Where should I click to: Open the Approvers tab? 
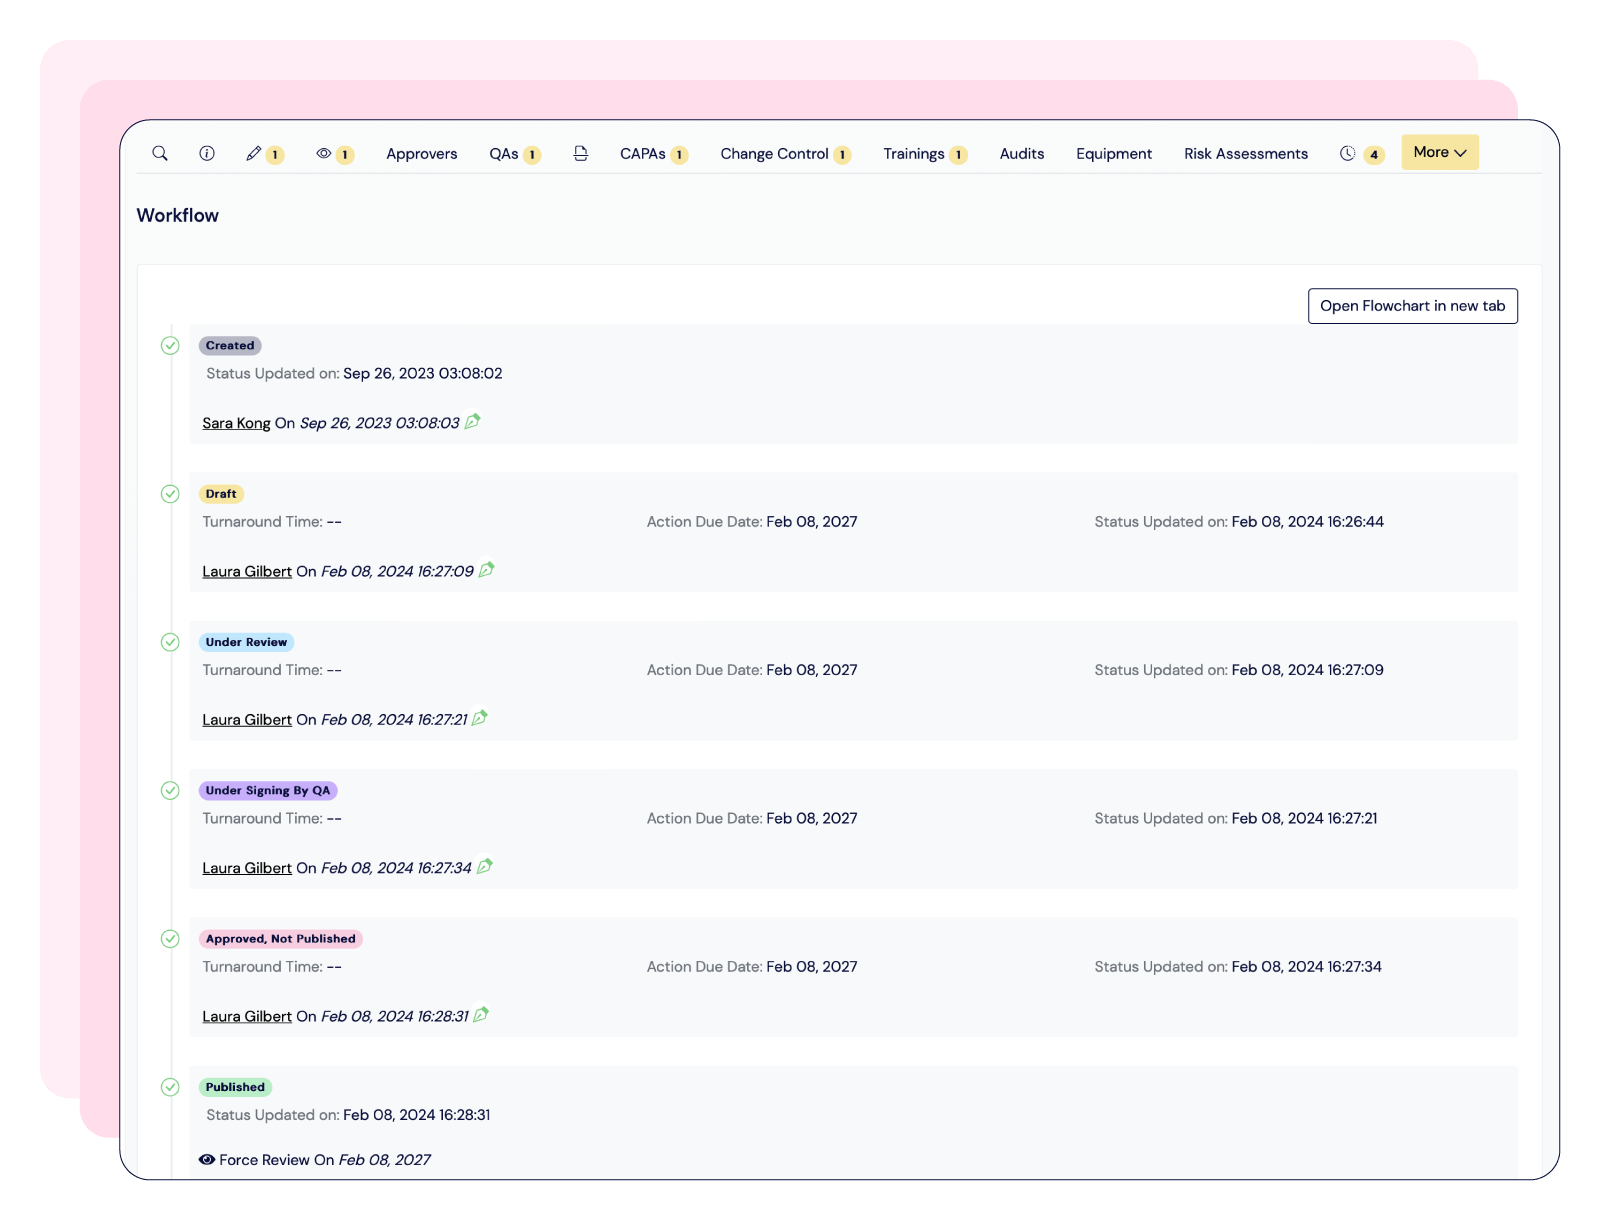tap(421, 154)
